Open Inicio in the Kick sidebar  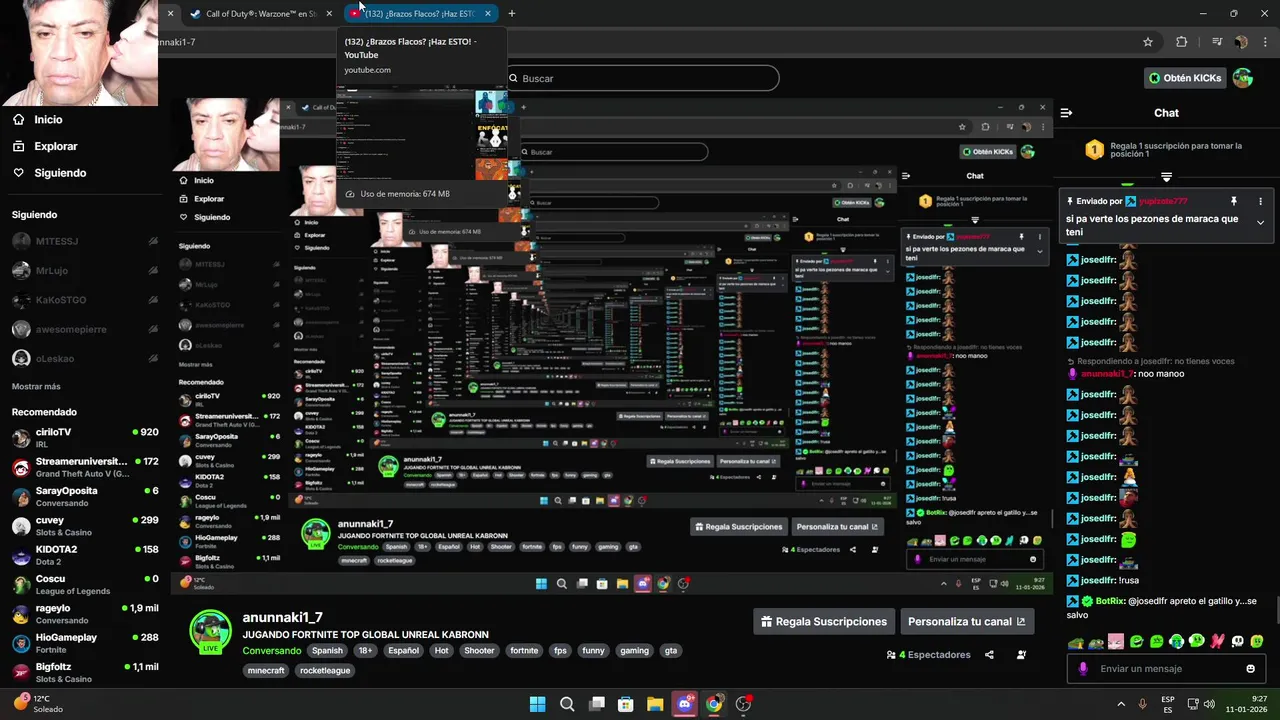[37, 119]
